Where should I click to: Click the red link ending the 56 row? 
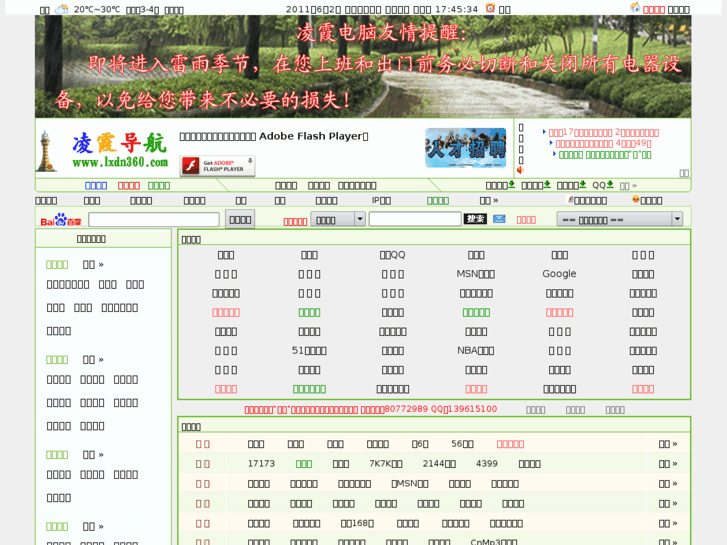click(x=510, y=444)
